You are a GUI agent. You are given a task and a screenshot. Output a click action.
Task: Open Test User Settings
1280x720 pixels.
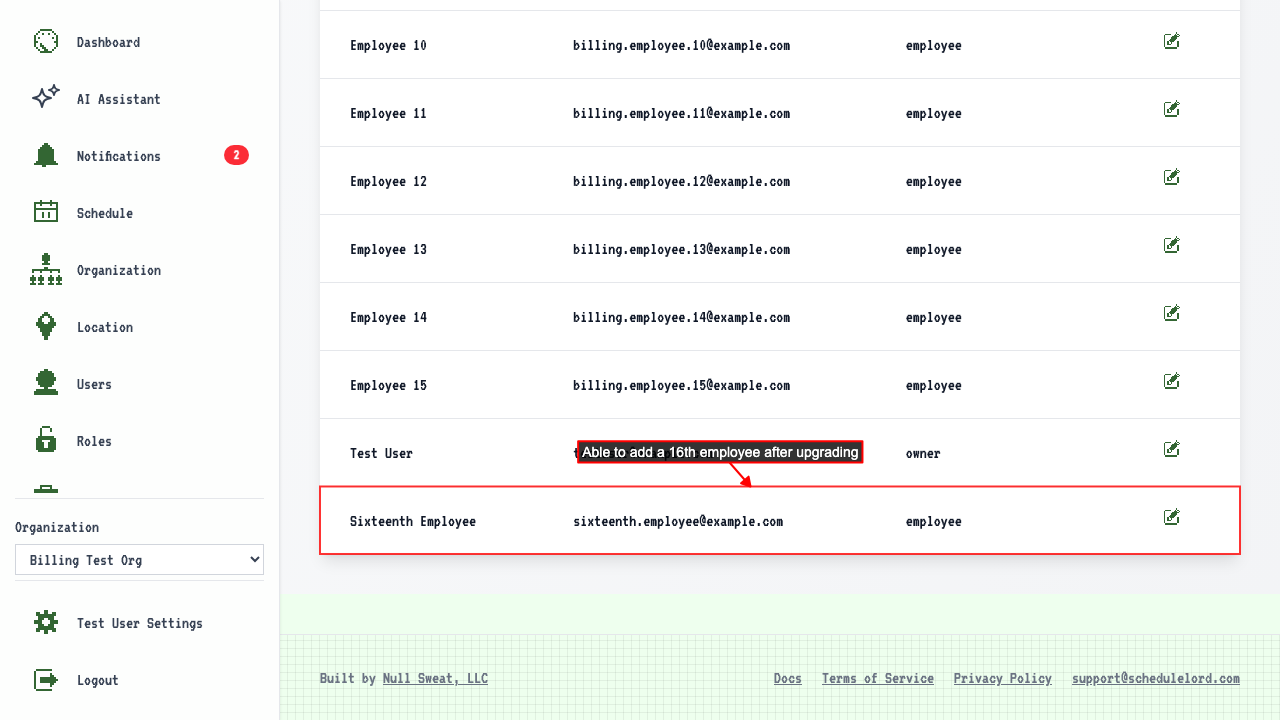coord(139,623)
